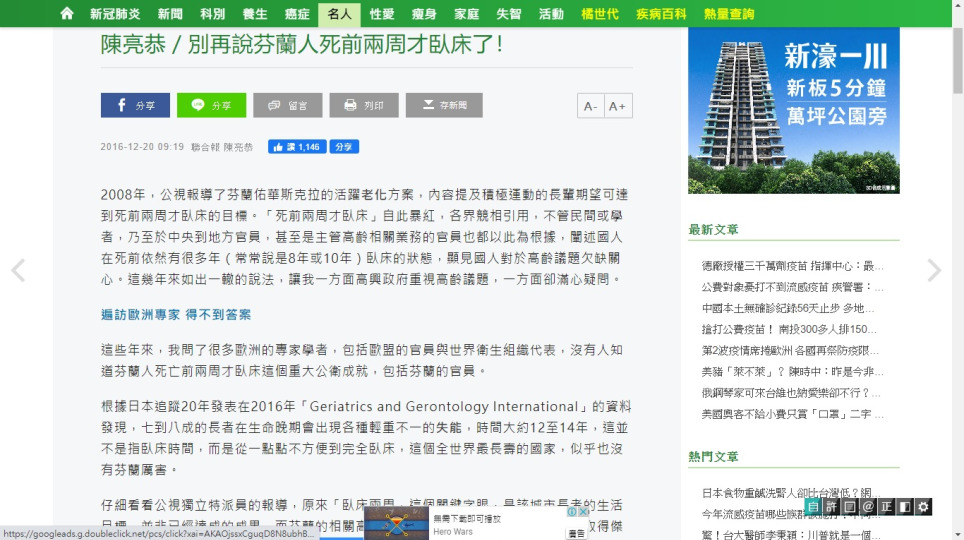Select the 名人 tab in the navigation
The width and height of the screenshot is (964, 540).
[x=339, y=14]
